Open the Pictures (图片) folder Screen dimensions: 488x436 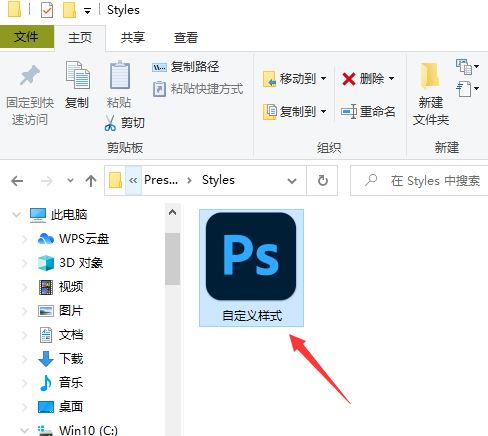[x=61, y=311]
